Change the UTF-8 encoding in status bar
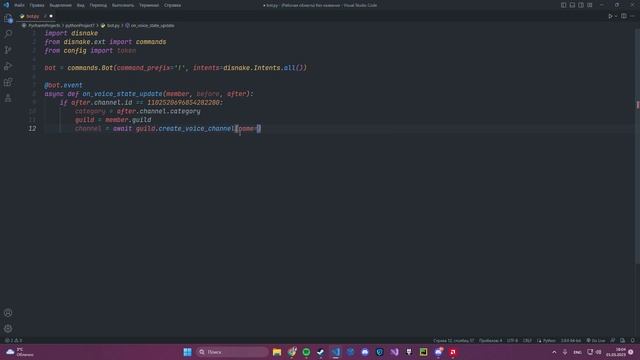The height and width of the screenshot is (360, 640). click(512, 340)
